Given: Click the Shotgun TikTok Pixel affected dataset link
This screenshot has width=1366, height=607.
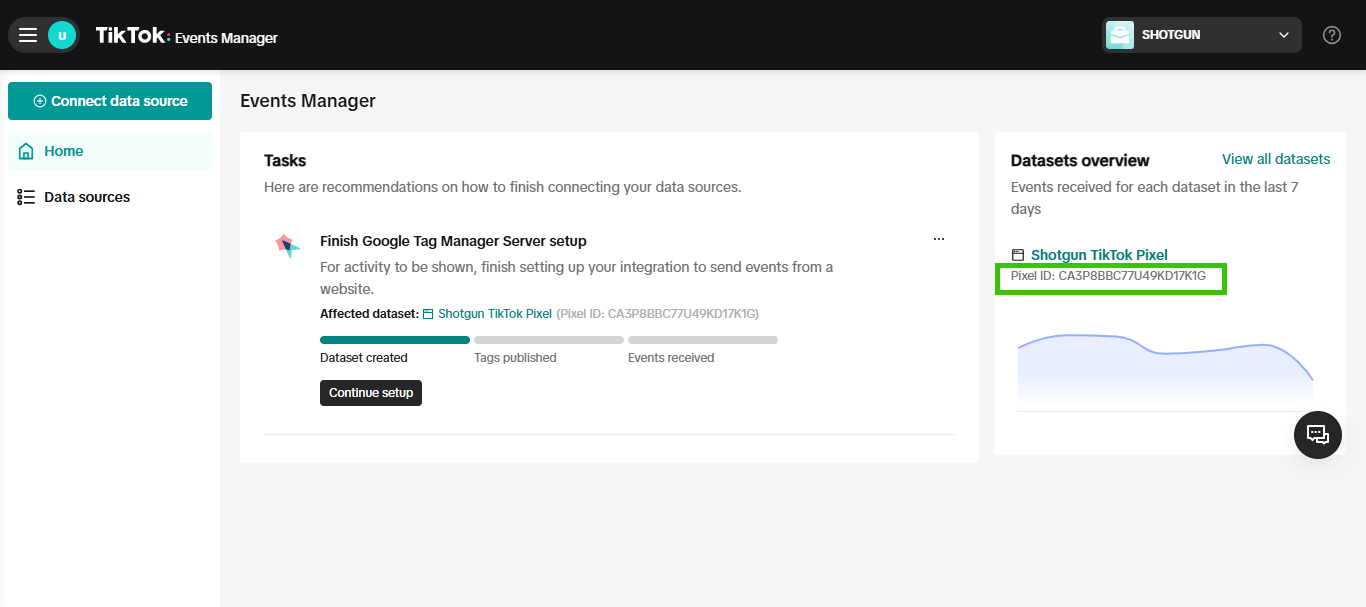Looking at the screenshot, I should [493, 313].
